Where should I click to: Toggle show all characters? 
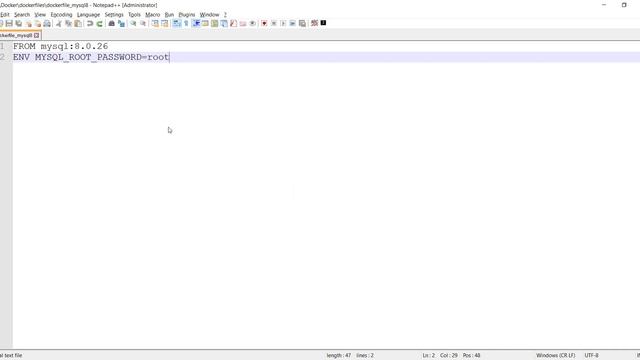point(186,24)
